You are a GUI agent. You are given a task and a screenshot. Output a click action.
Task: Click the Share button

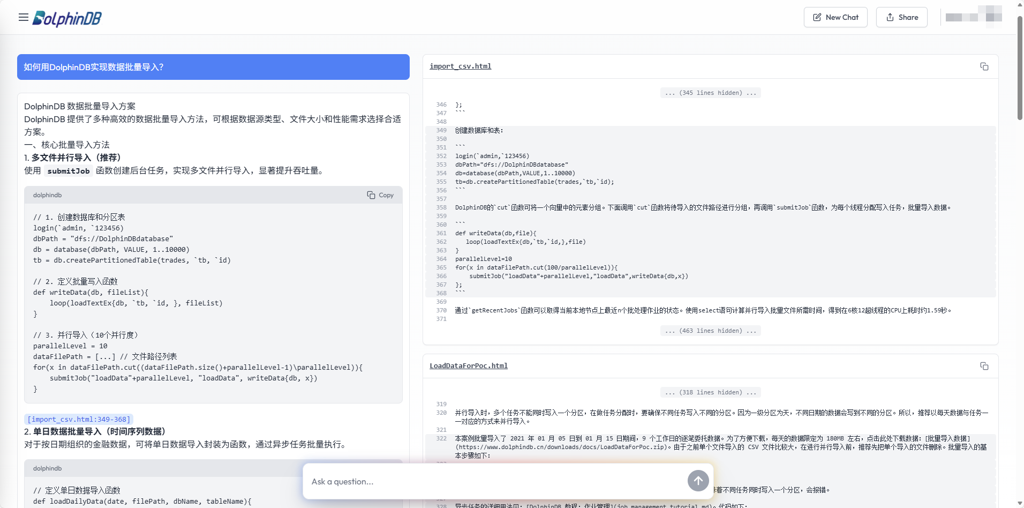[x=901, y=17]
